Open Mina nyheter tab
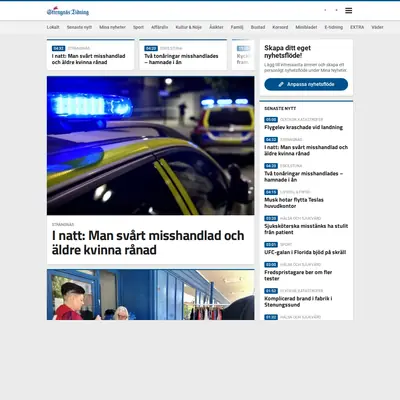 112,27
